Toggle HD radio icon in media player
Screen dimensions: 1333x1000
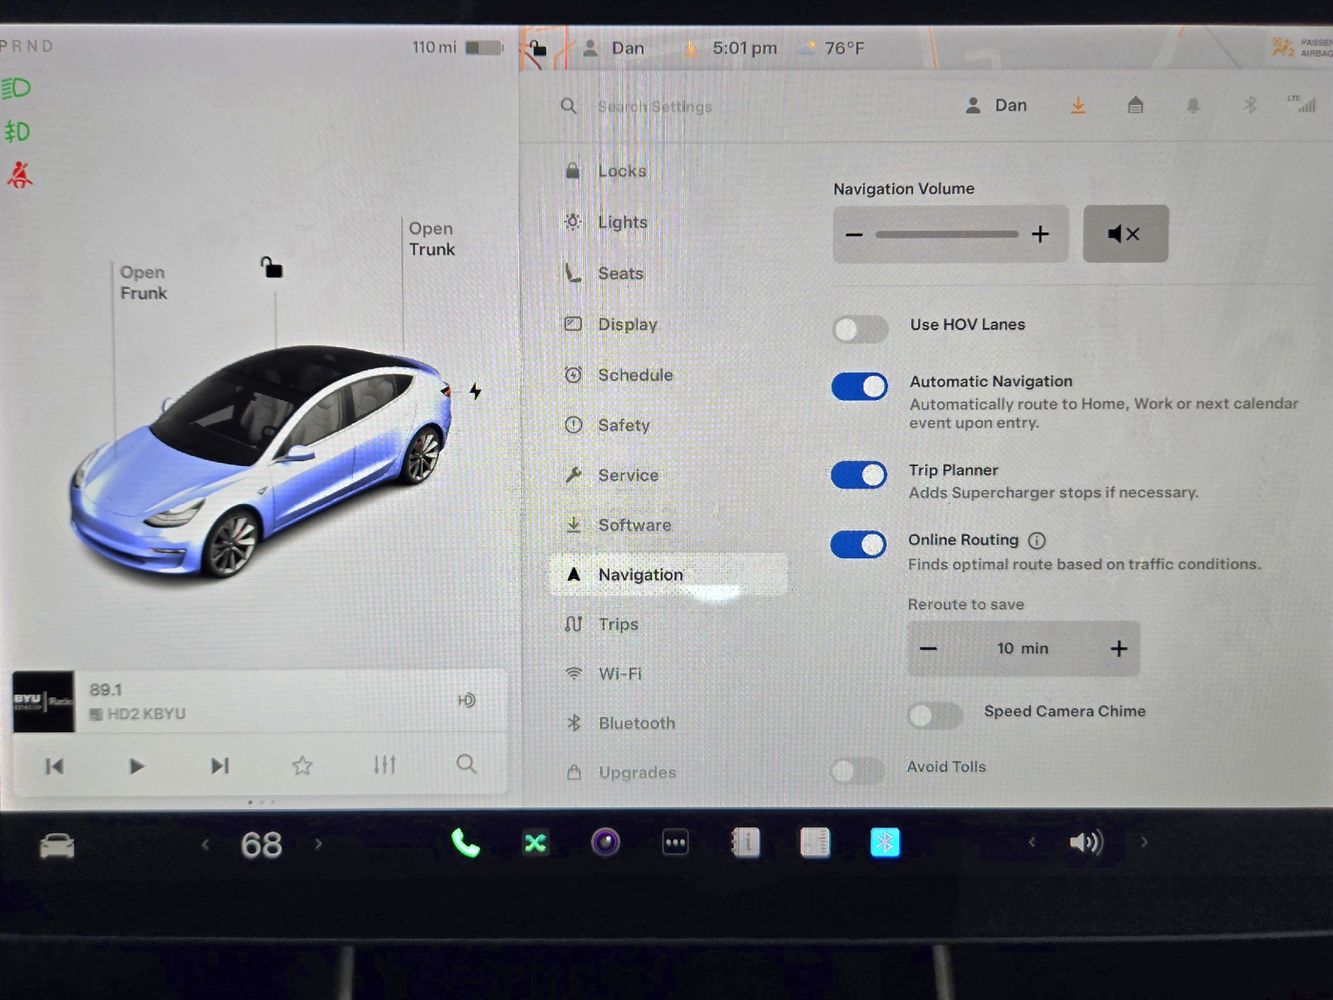[x=467, y=700]
